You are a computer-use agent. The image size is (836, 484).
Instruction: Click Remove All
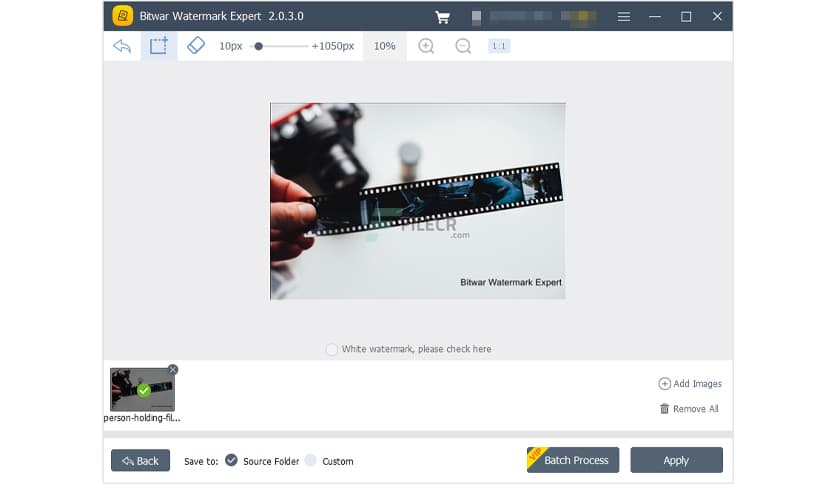pos(689,409)
